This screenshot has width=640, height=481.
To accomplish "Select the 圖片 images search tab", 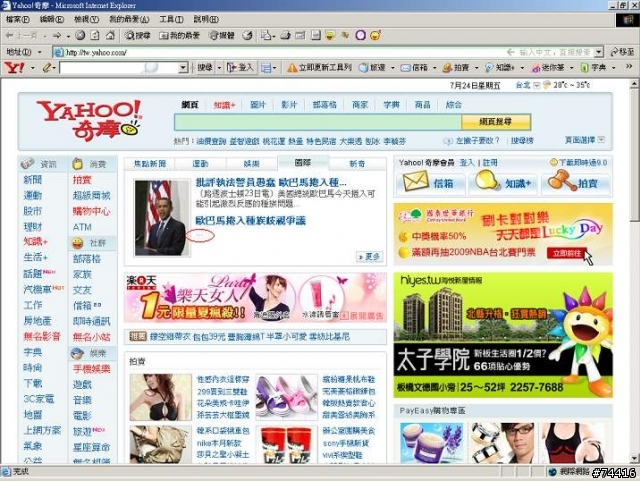I will [x=258, y=105].
